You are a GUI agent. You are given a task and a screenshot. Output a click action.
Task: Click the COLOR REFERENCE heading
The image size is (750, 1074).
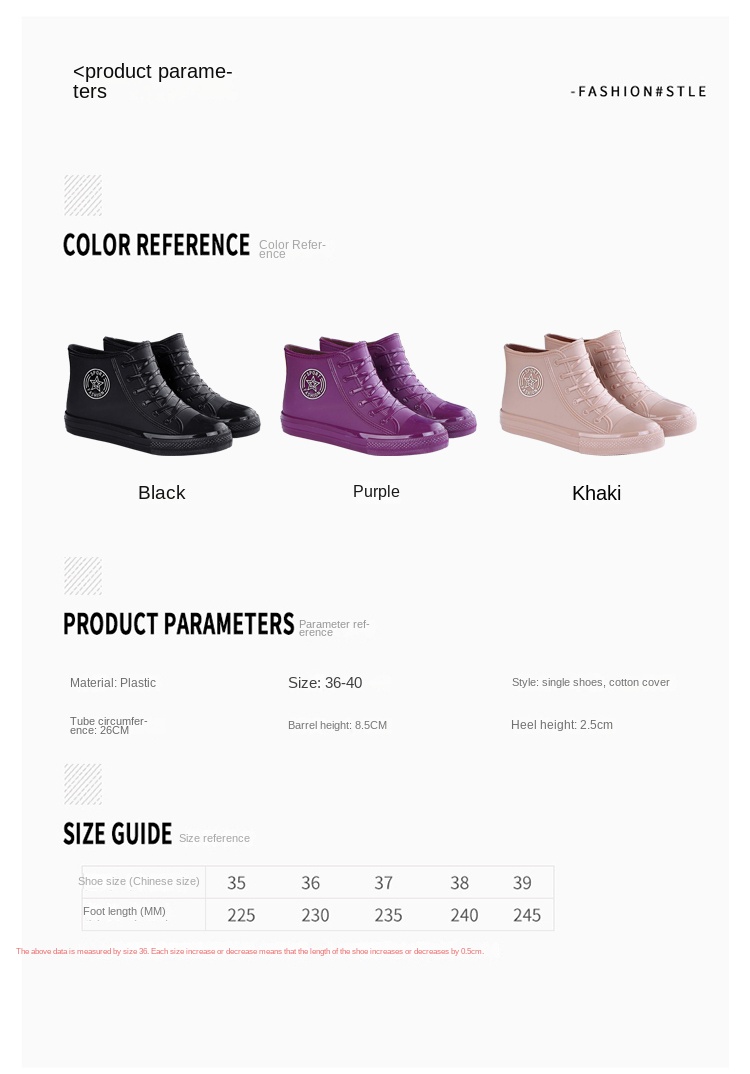pos(156,245)
